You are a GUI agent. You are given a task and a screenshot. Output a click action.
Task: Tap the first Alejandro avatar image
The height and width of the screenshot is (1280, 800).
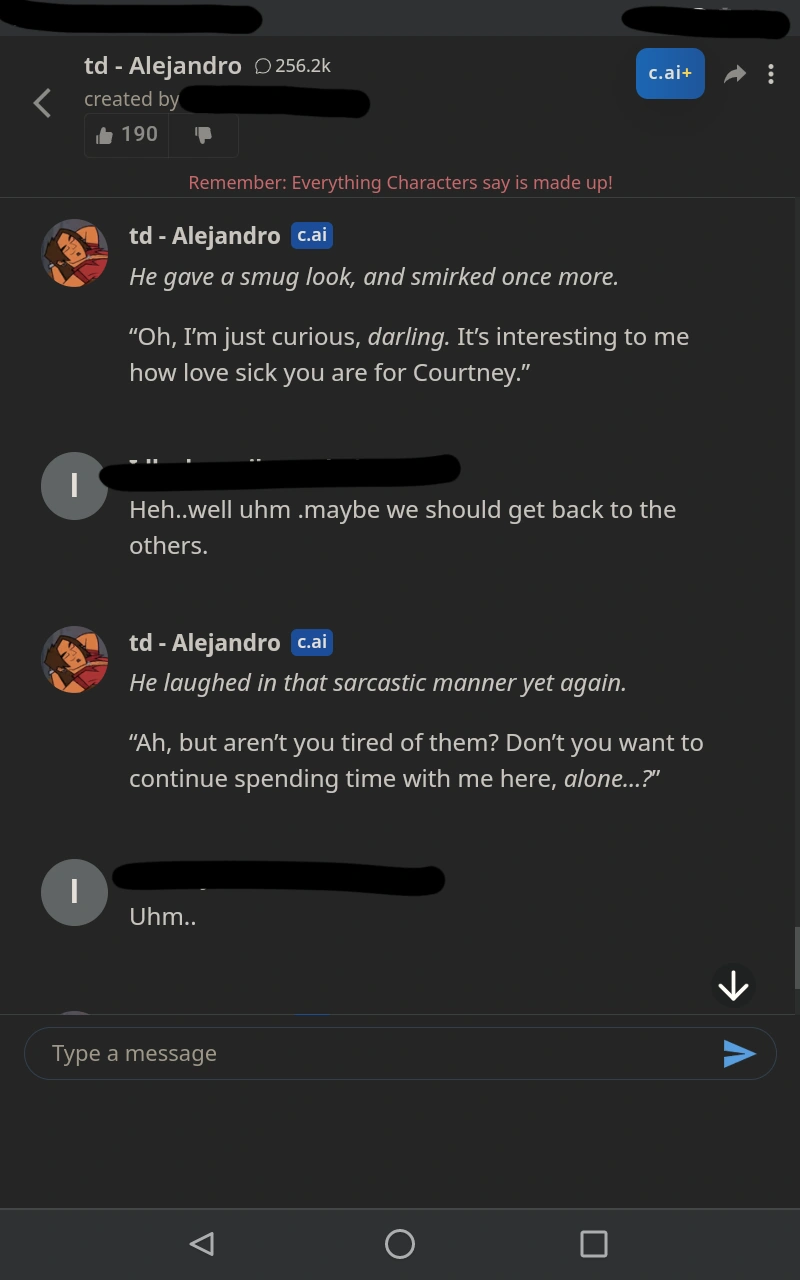(74, 253)
